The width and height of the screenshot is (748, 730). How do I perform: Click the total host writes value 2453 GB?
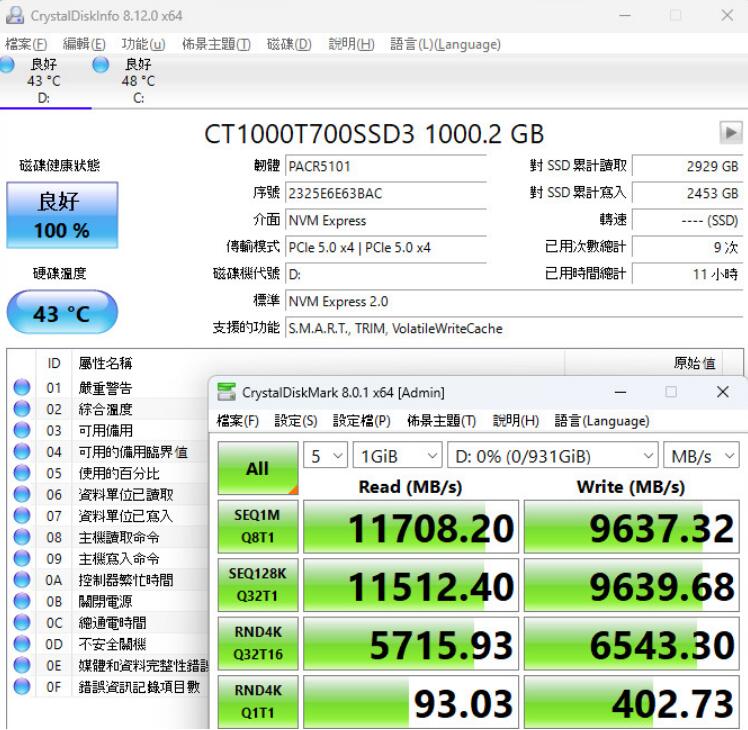[687, 193]
